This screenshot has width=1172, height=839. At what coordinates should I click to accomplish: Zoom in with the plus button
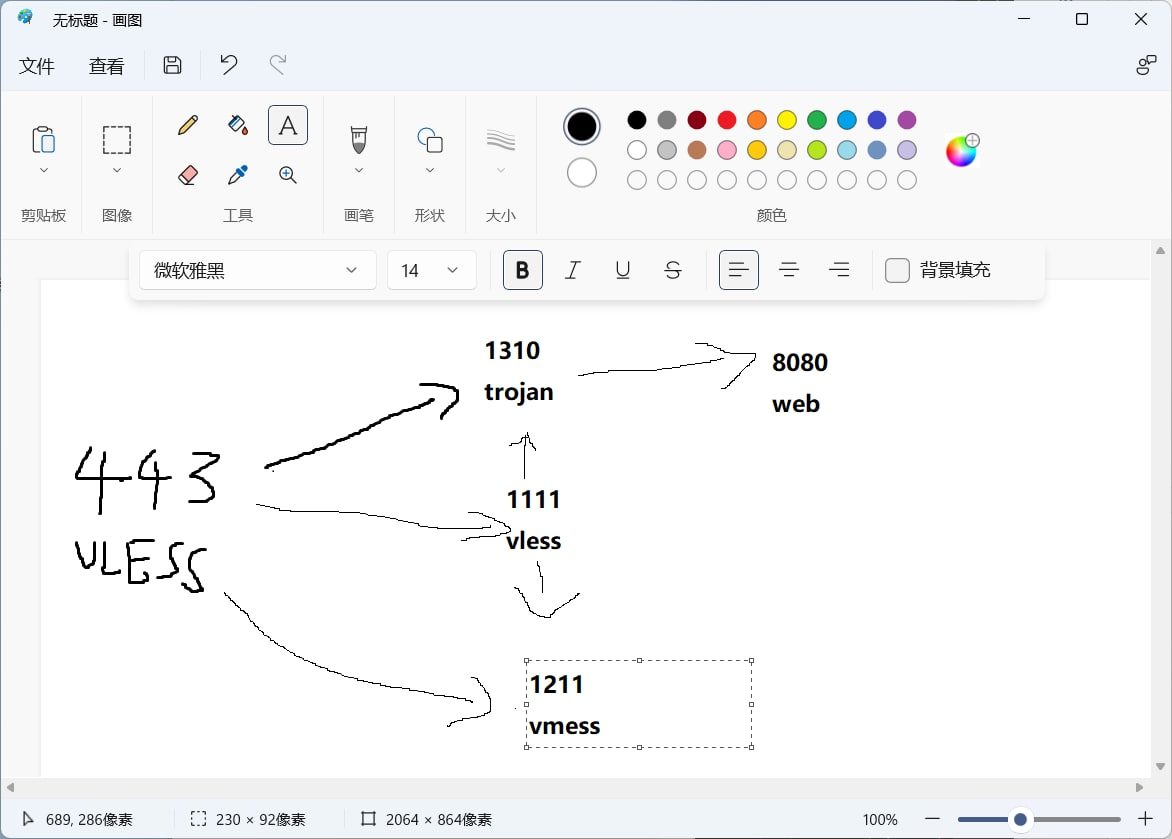[1145, 819]
